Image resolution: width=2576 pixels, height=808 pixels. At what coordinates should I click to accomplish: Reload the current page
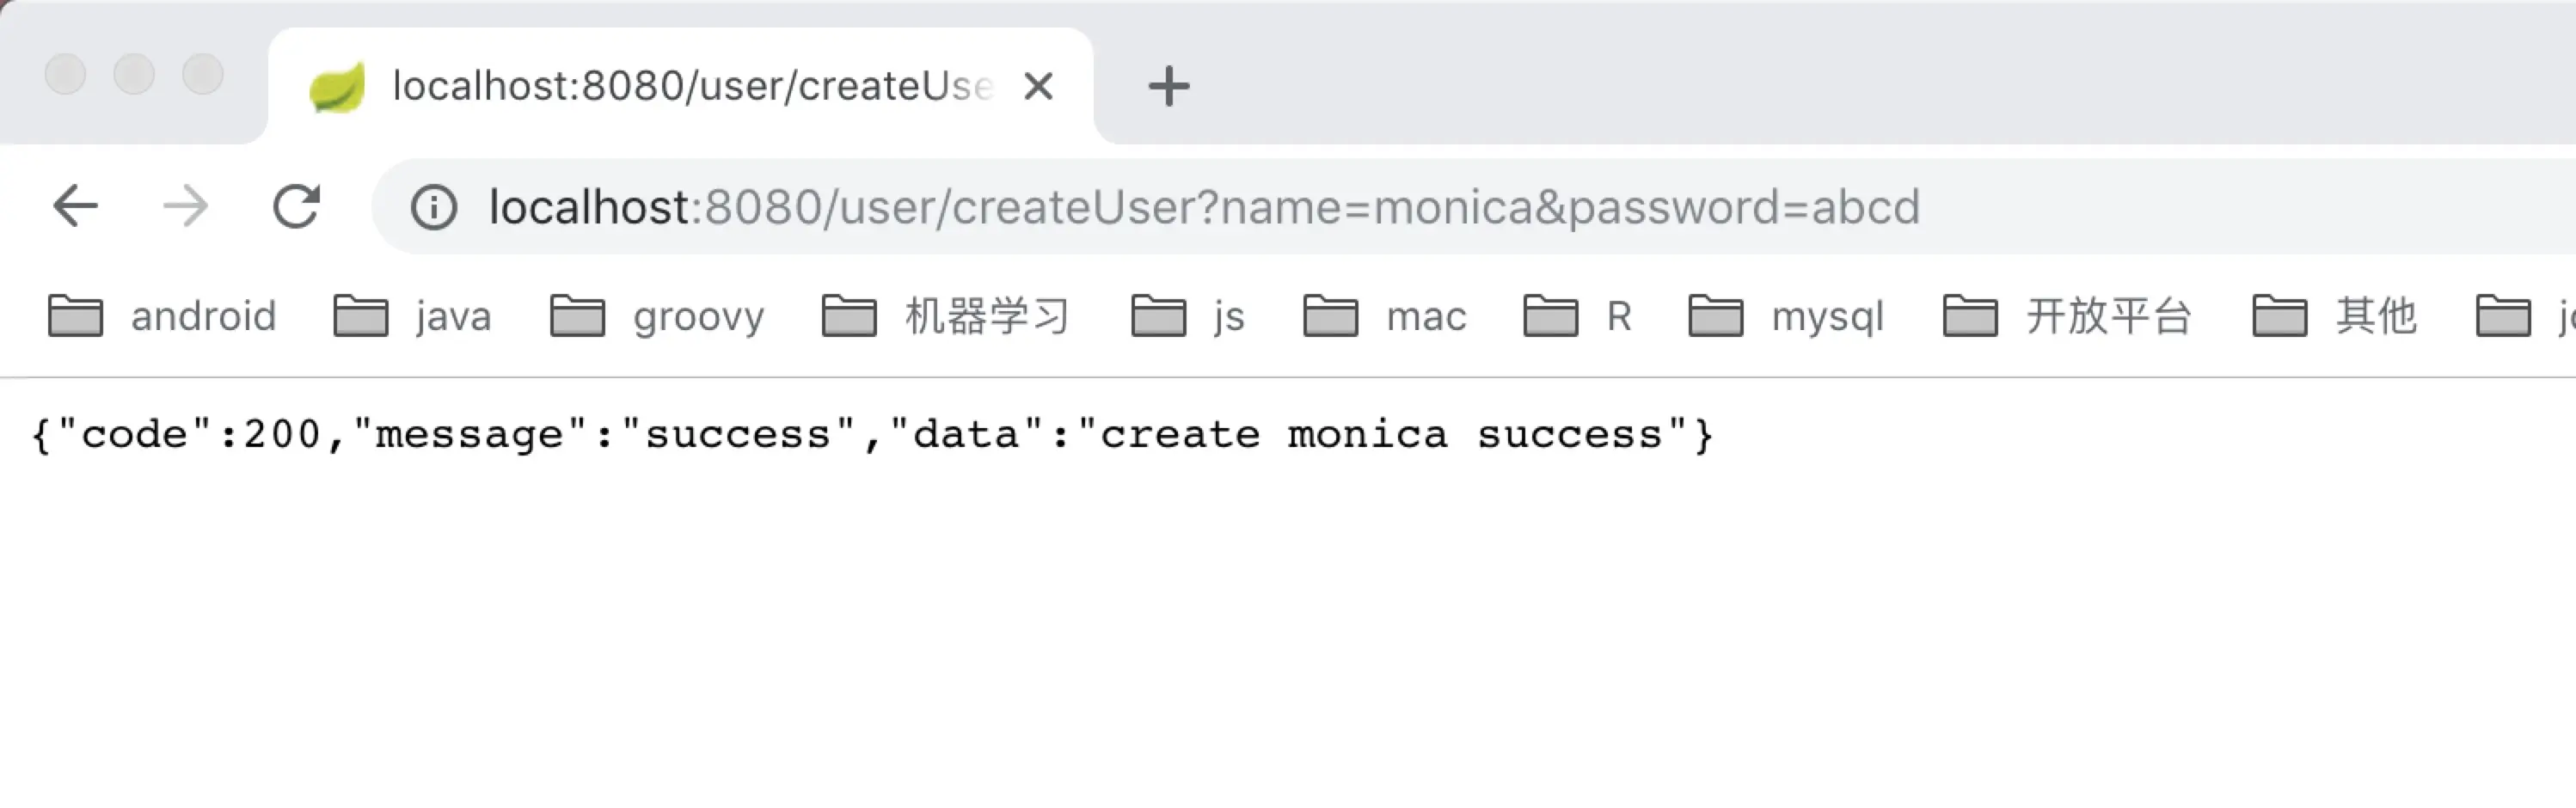297,207
